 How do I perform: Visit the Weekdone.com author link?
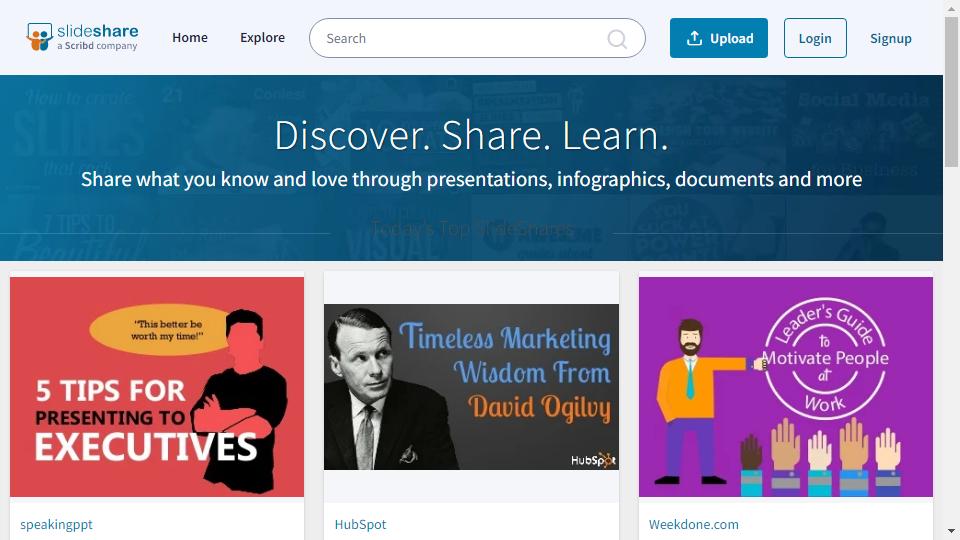(x=694, y=525)
